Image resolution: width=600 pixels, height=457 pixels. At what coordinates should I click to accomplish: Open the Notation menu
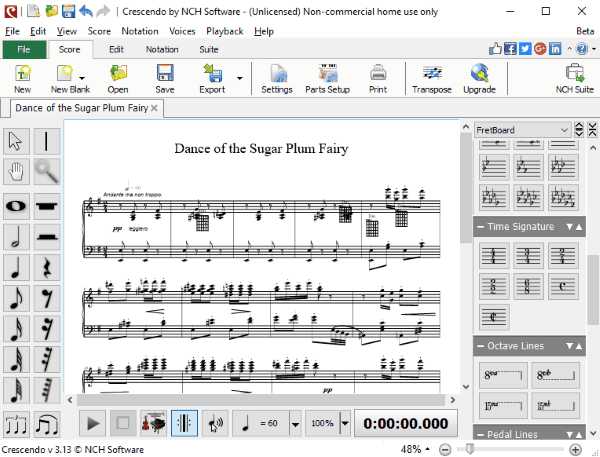140,31
